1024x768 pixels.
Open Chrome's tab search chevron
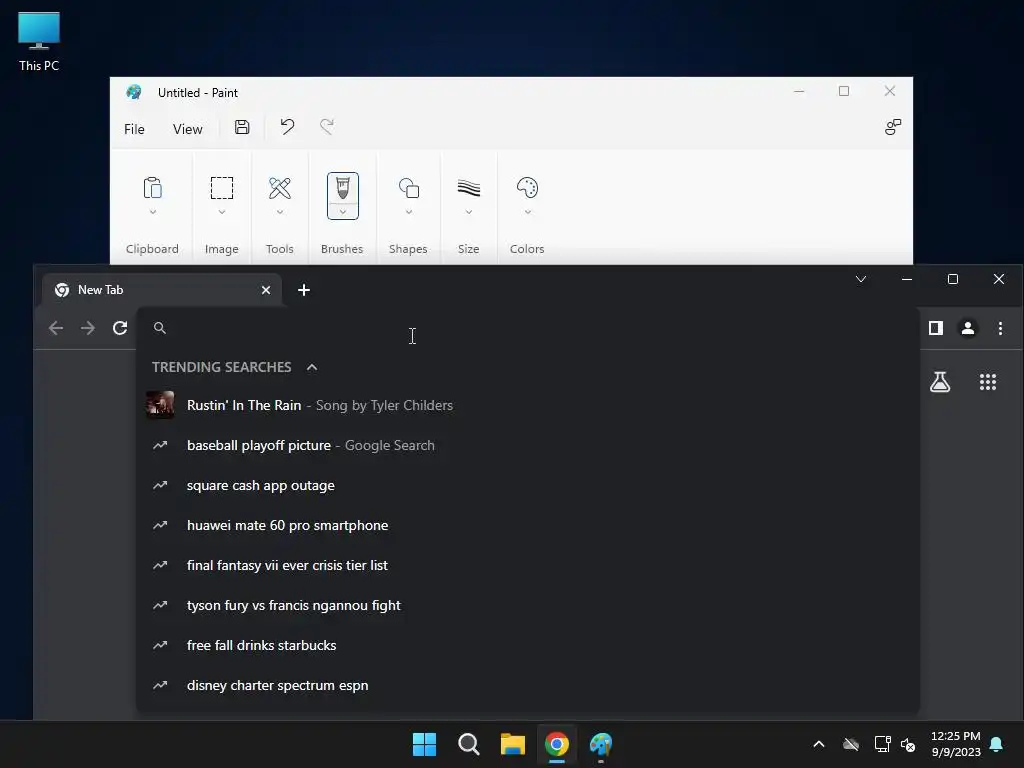tap(861, 279)
